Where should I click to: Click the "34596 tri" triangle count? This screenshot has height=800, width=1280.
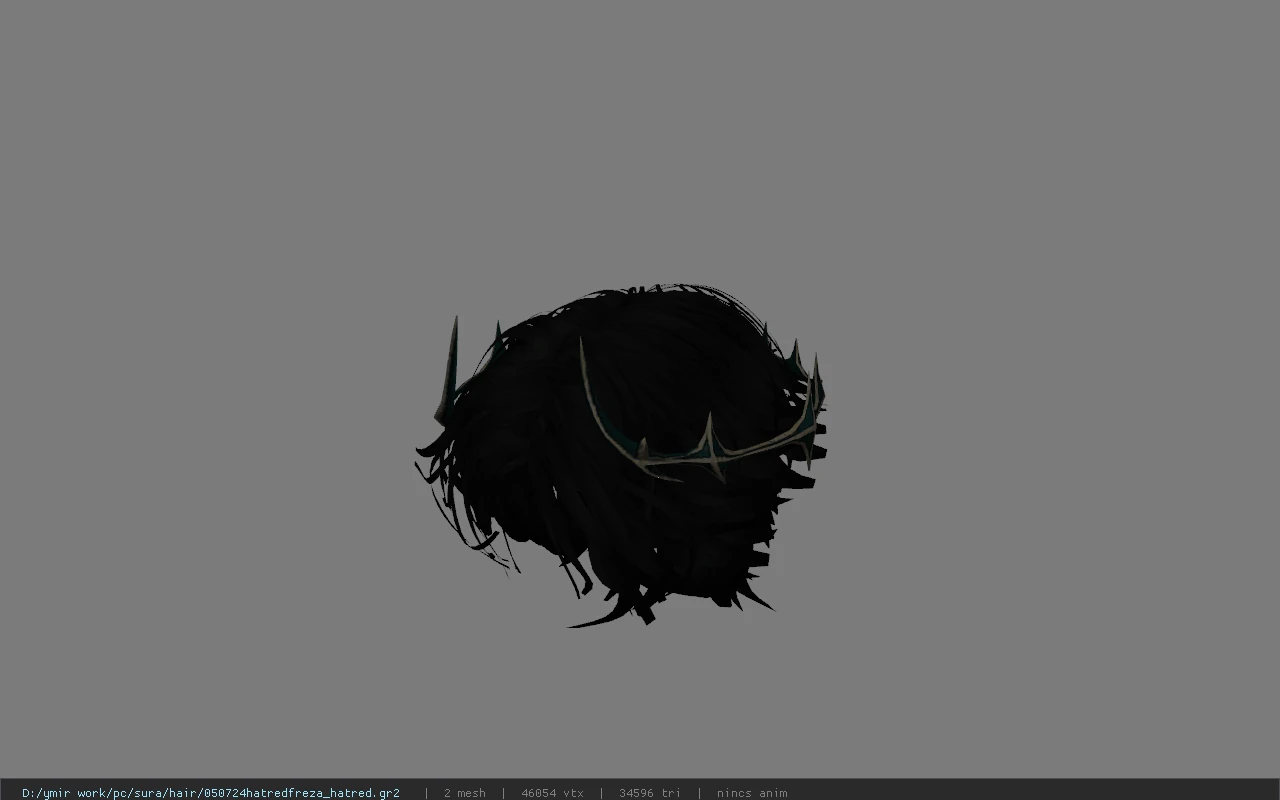coord(650,793)
